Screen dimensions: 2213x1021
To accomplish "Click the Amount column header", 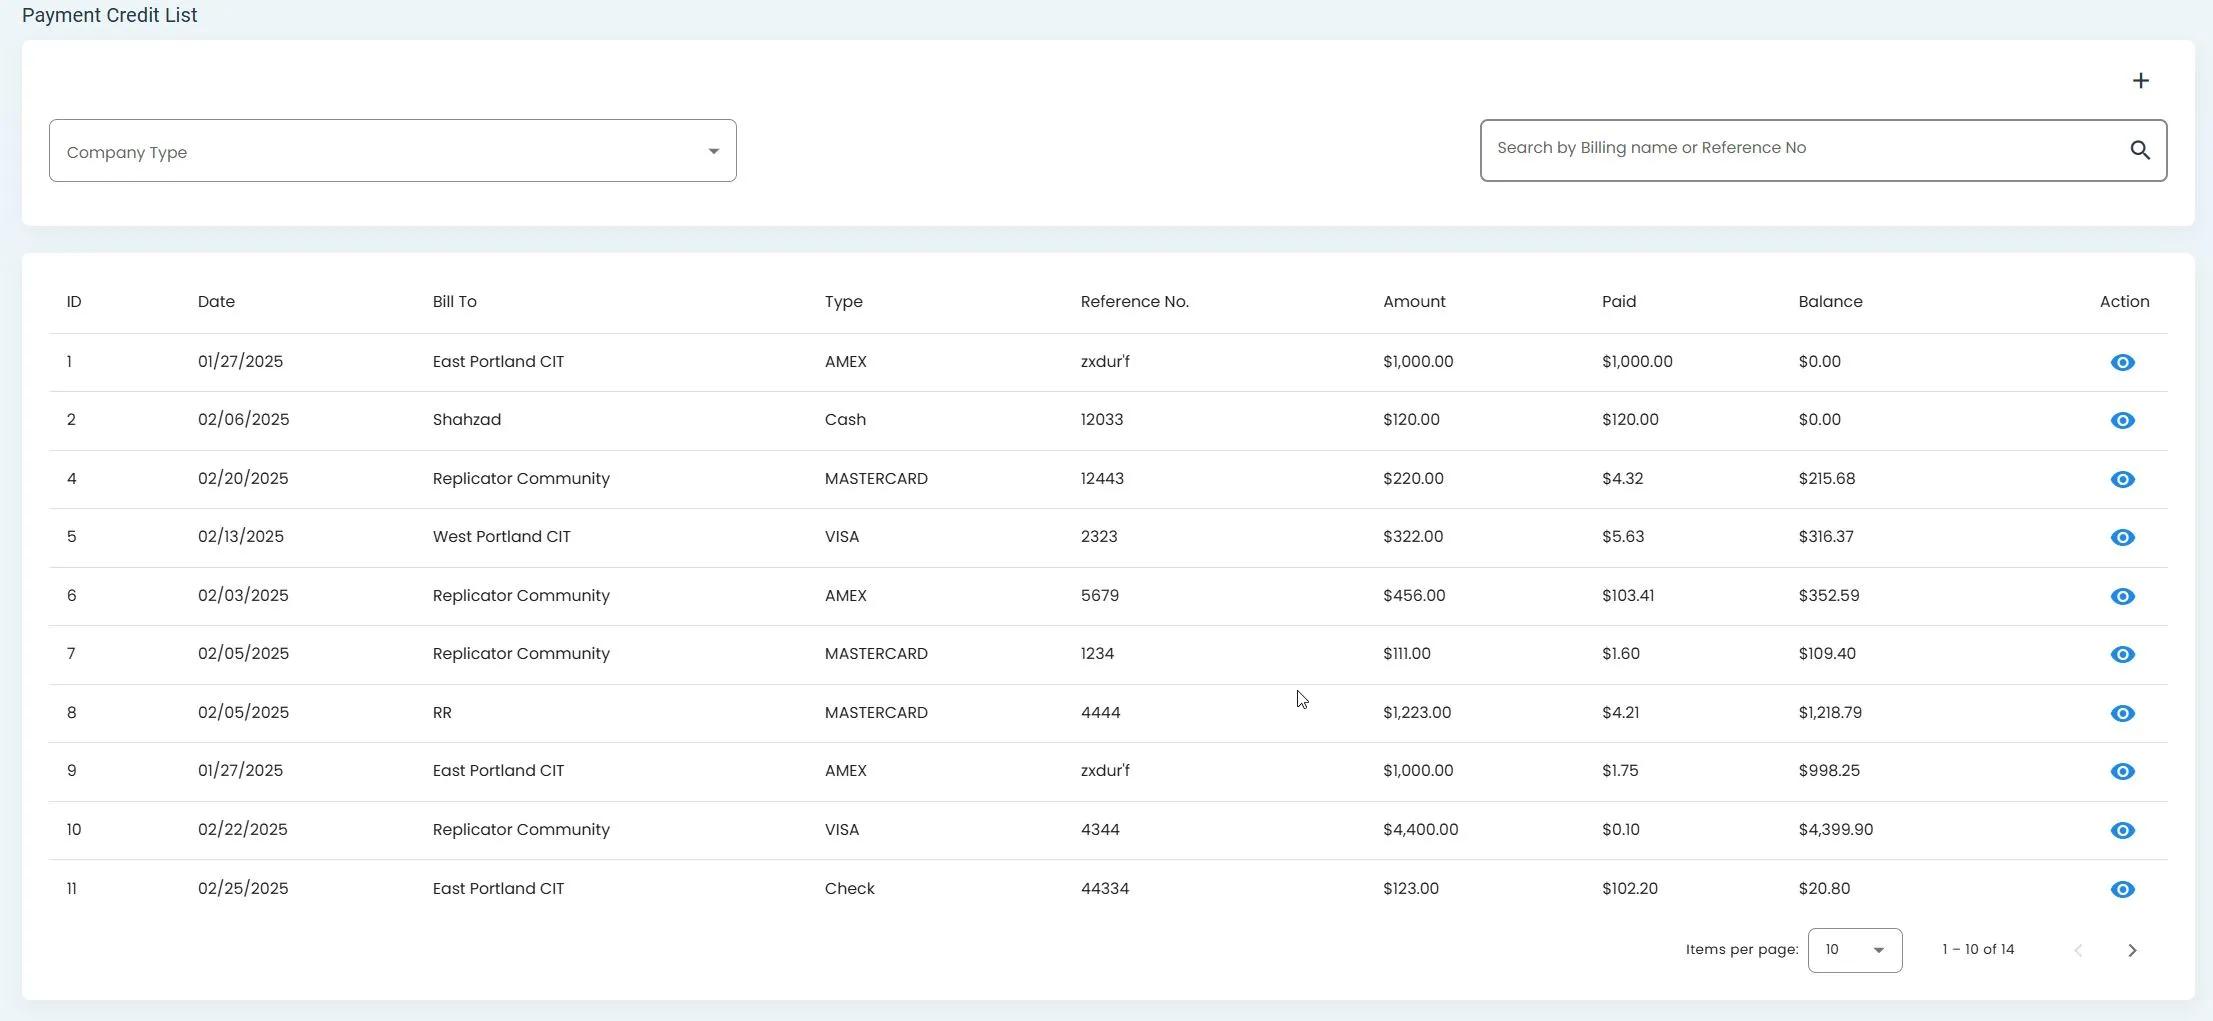I will point(1413,302).
